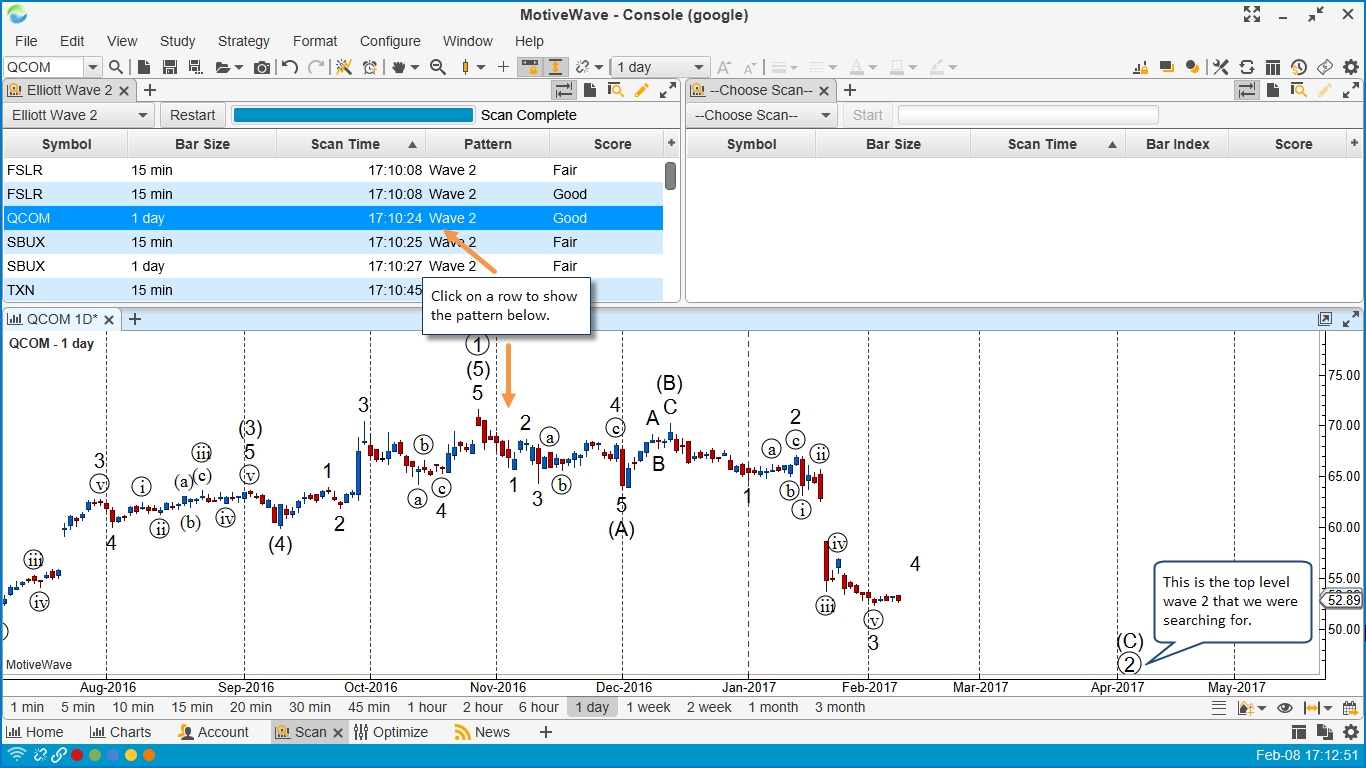Open the main toolbar settings gear
1366x768 pixels.
(1351, 67)
